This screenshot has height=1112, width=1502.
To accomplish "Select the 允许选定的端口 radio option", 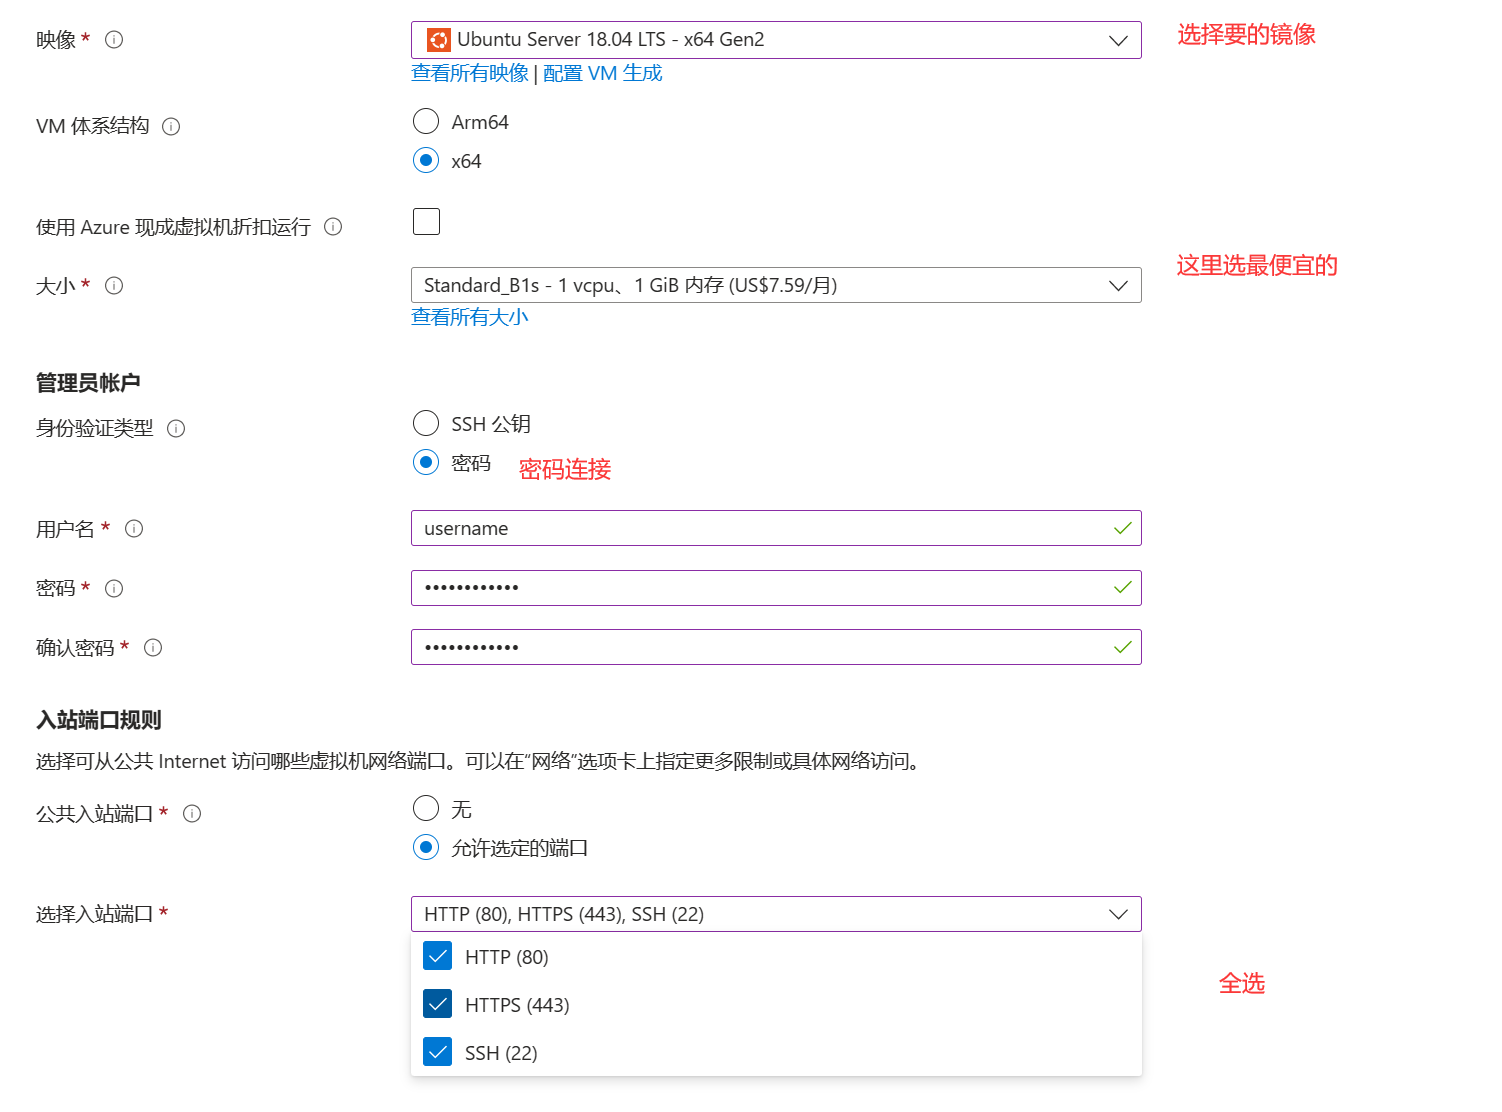I will [426, 848].
